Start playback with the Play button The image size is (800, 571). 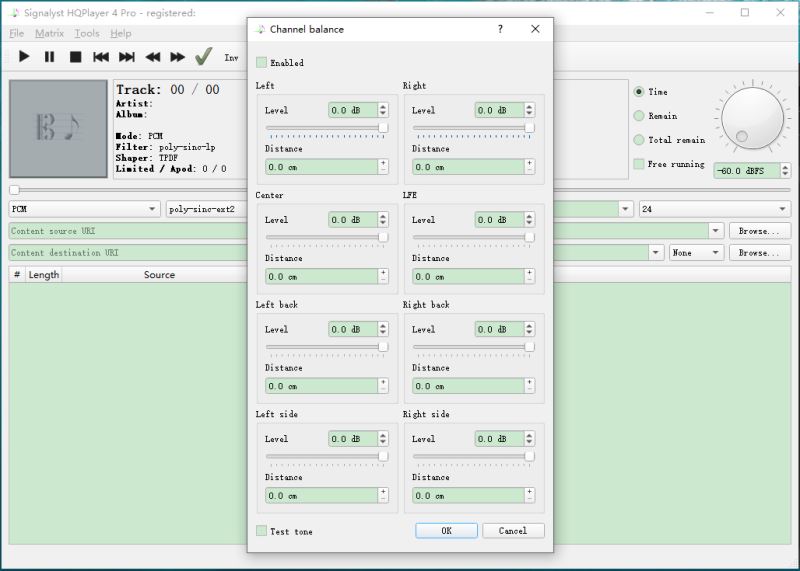click(x=24, y=57)
